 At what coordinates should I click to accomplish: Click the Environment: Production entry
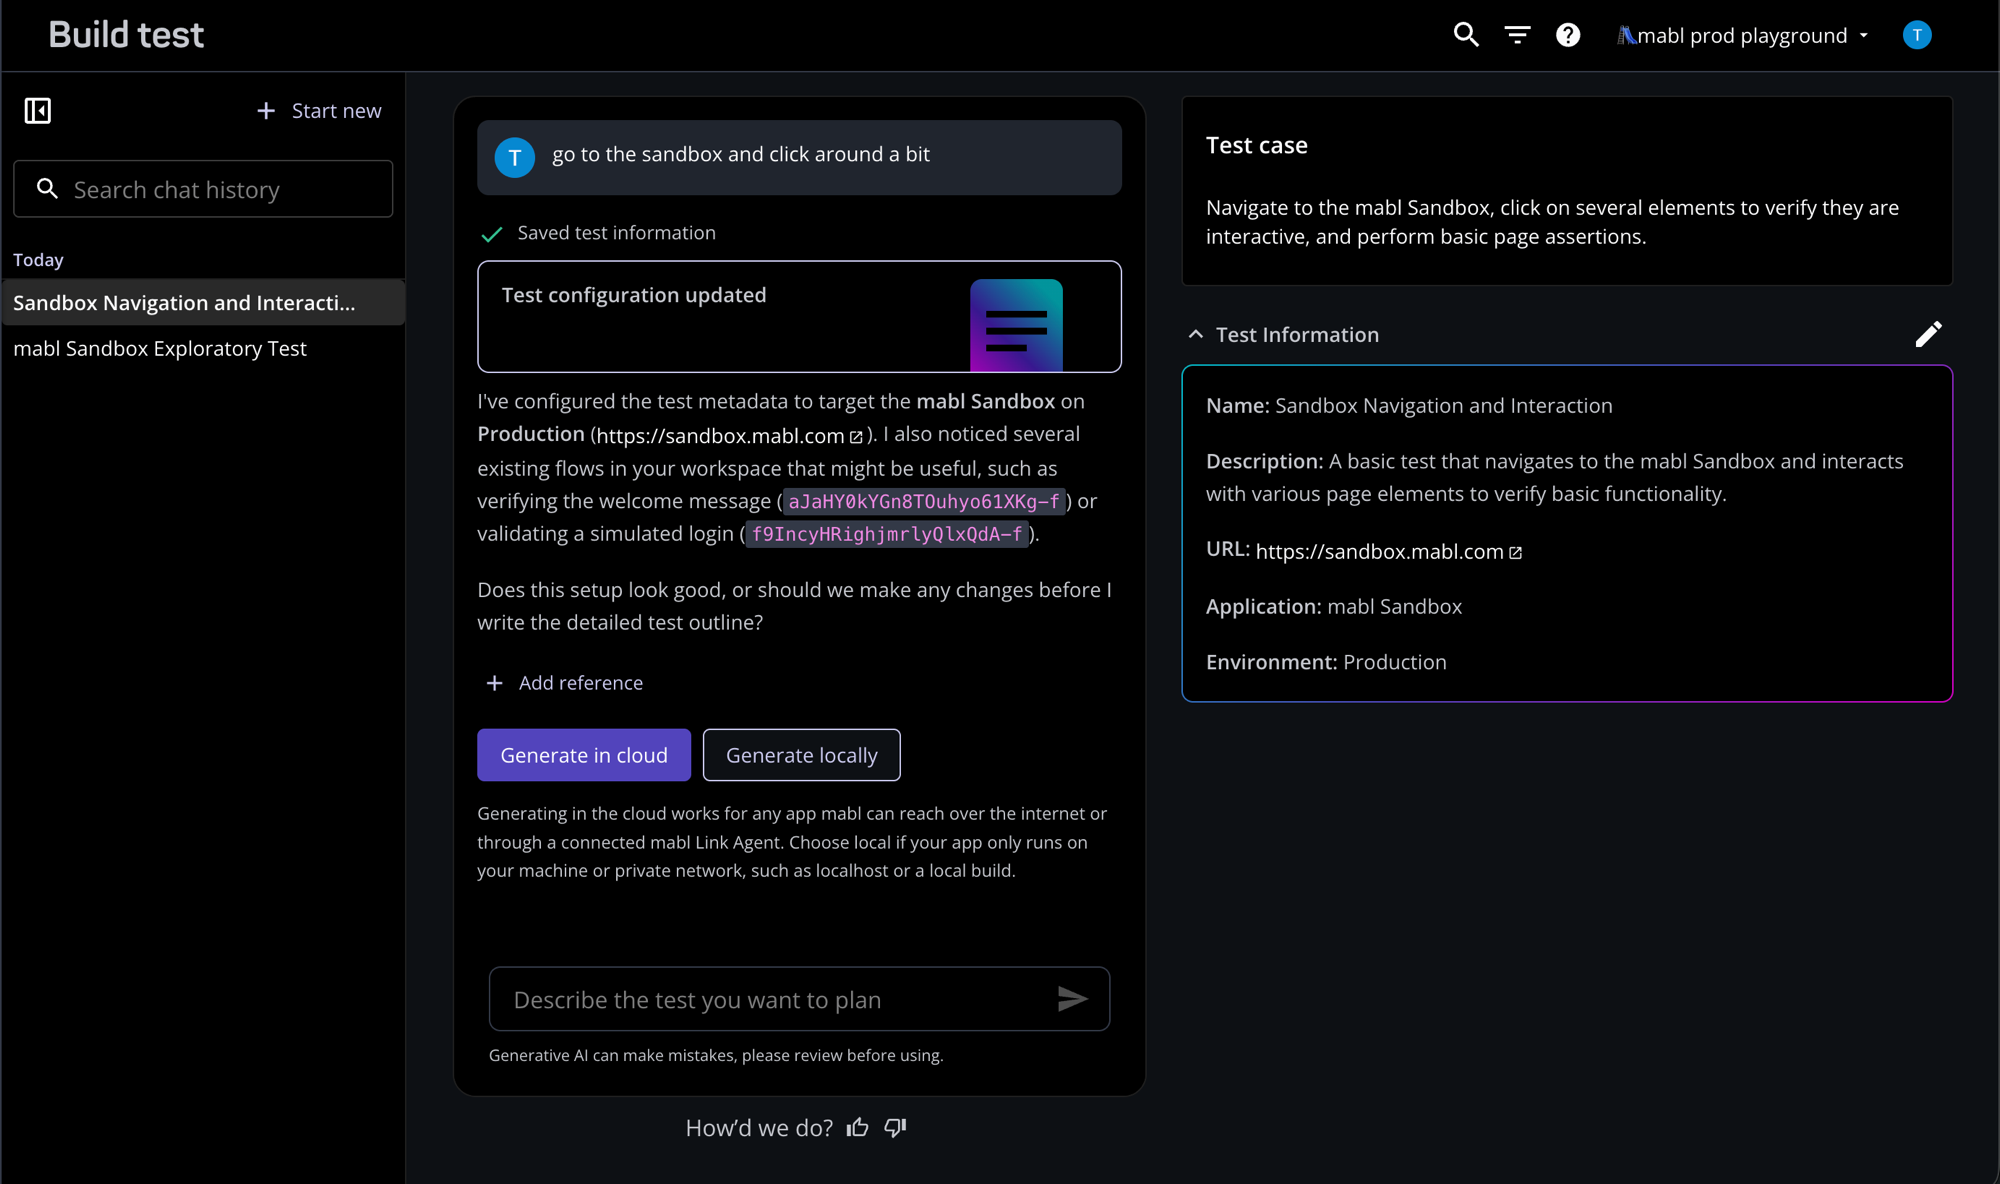pos(1326,662)
